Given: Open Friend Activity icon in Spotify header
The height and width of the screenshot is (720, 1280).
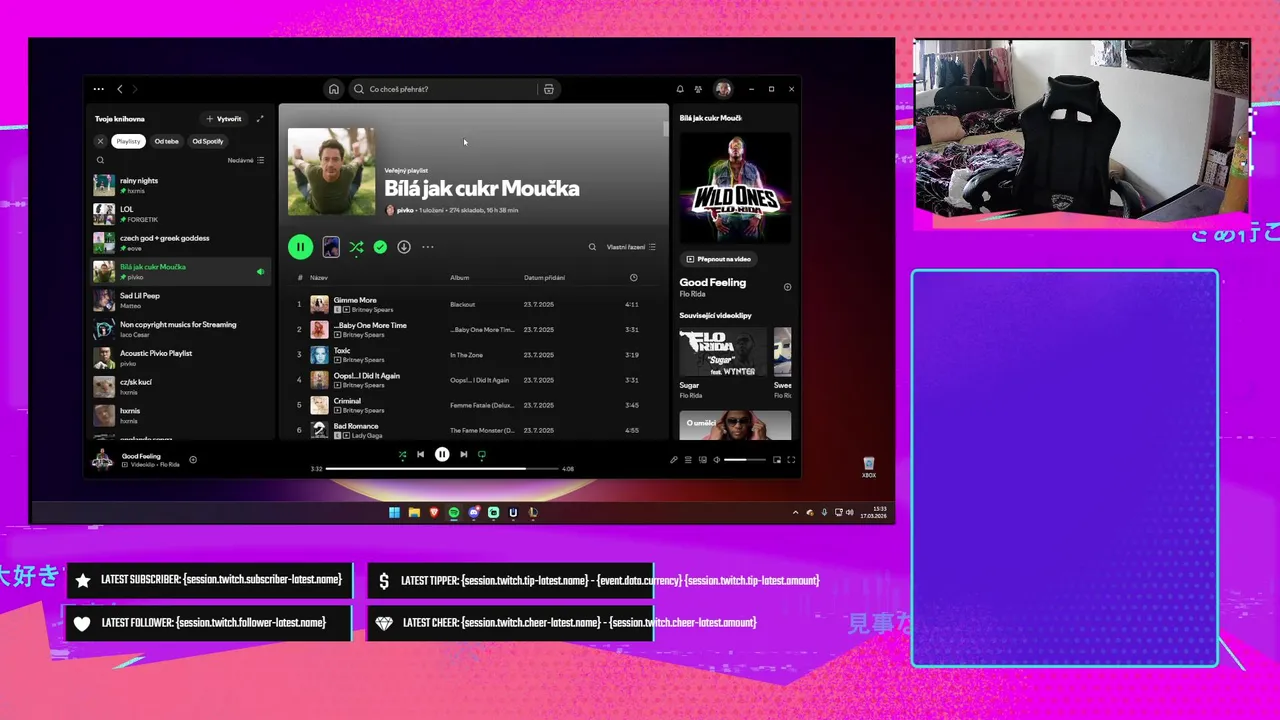Looking at the screenshot, I should click(698, 89).
